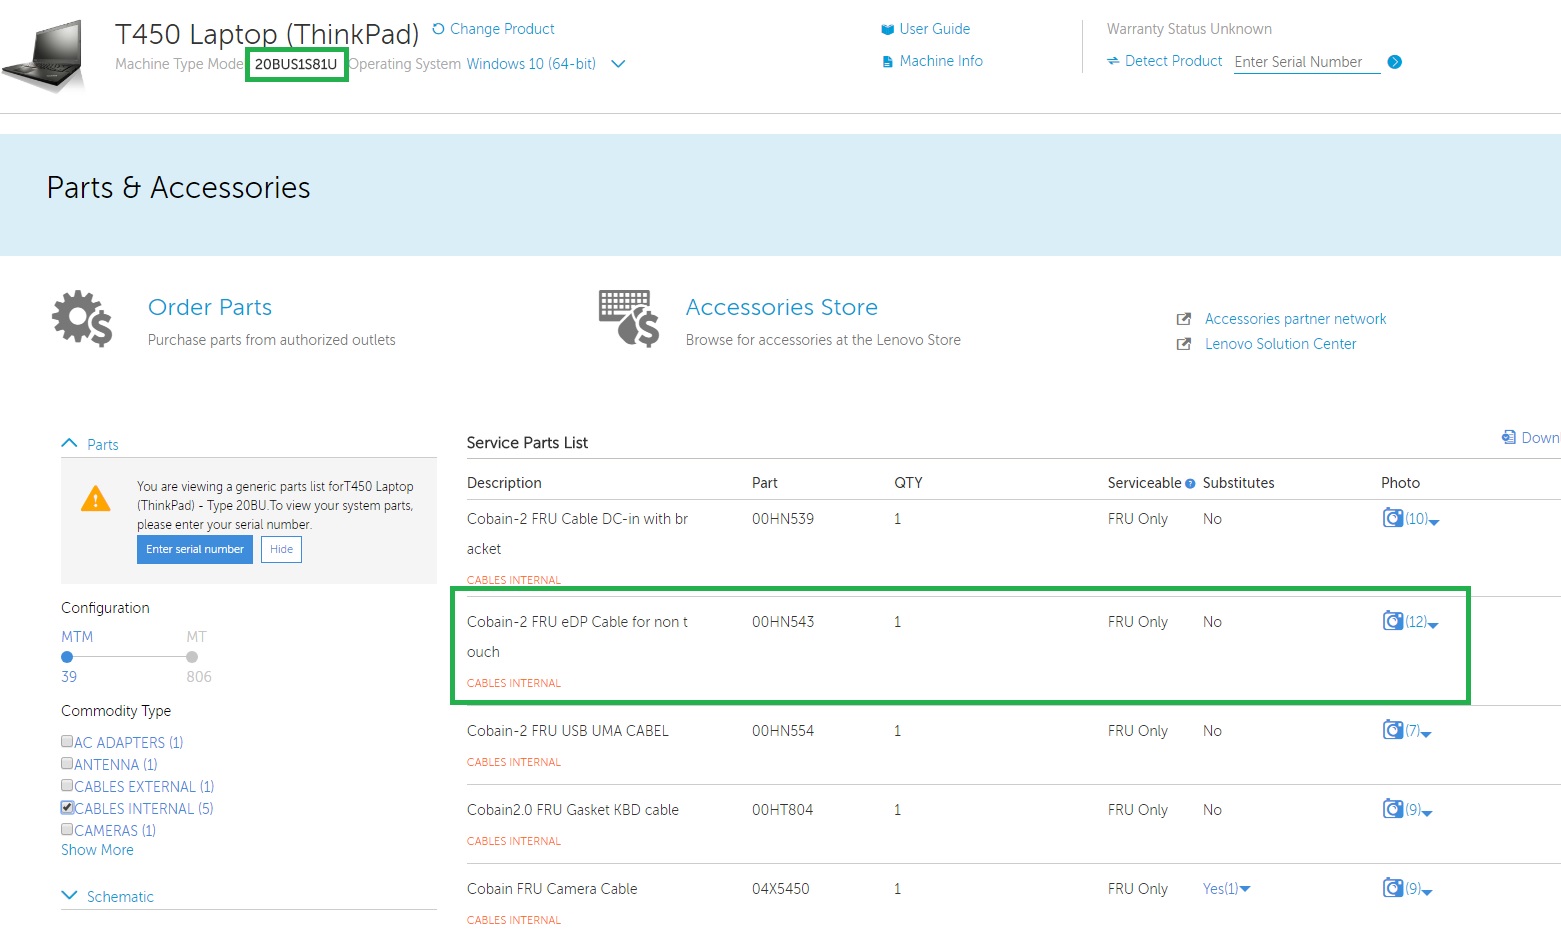The width and height of the screenshot is (1561, 943).
Task: Click the MTM slider handle at 39
Action: tap(67, 657)
